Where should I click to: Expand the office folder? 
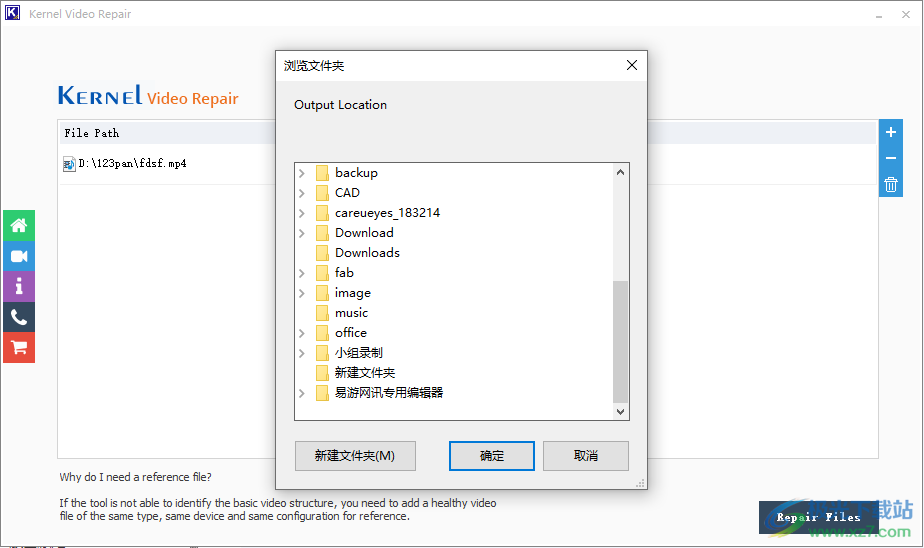302,334
